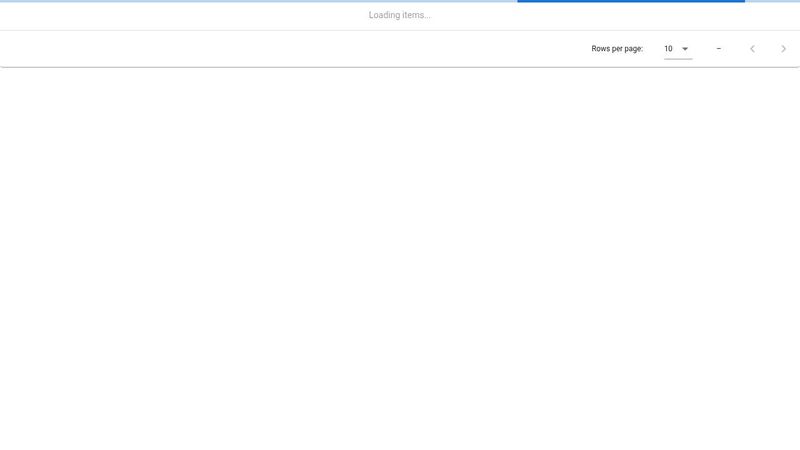The image size is (800, 450).
Task: Select the value 10 in rows selector
Action: pos(668,49)
